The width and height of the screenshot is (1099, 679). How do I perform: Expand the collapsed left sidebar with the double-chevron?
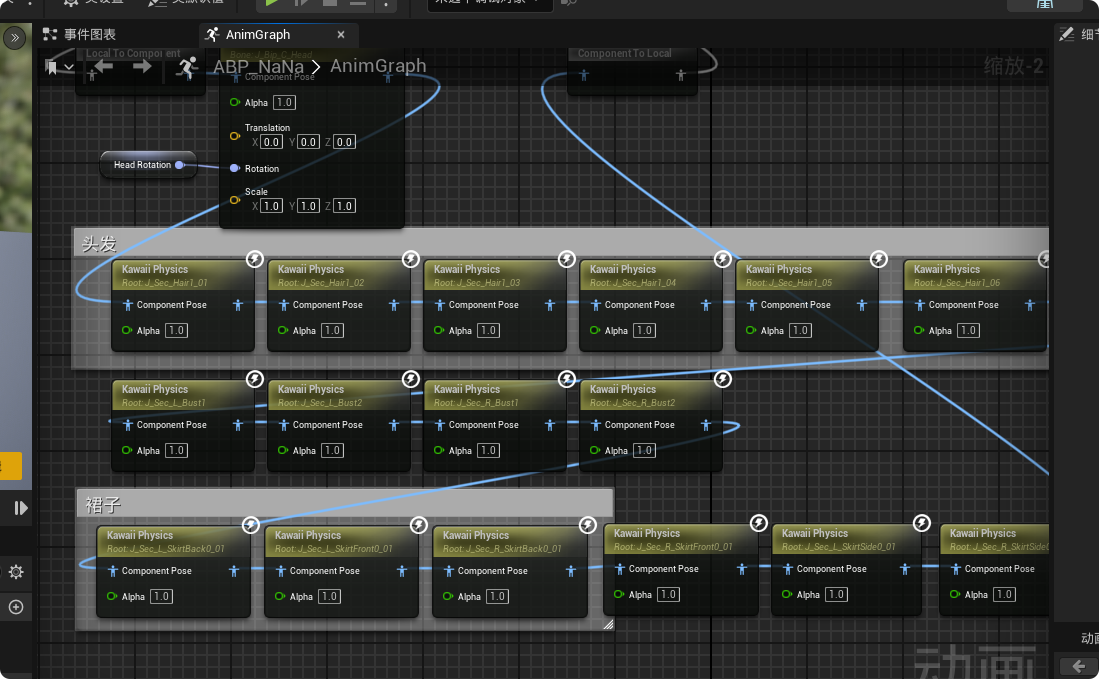(14, 37)
